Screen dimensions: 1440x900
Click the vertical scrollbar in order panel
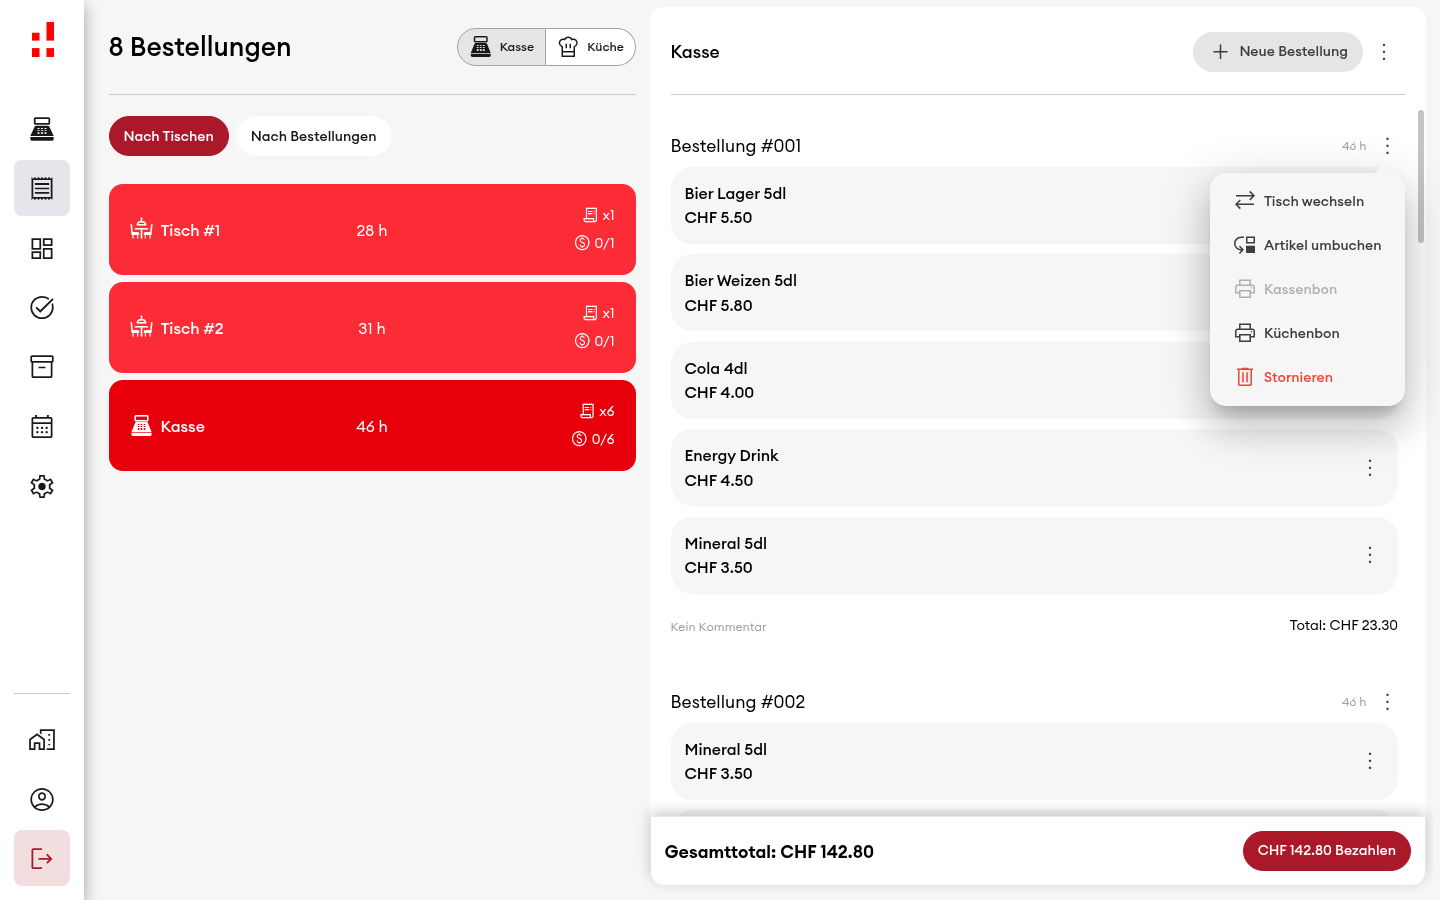1420,177
